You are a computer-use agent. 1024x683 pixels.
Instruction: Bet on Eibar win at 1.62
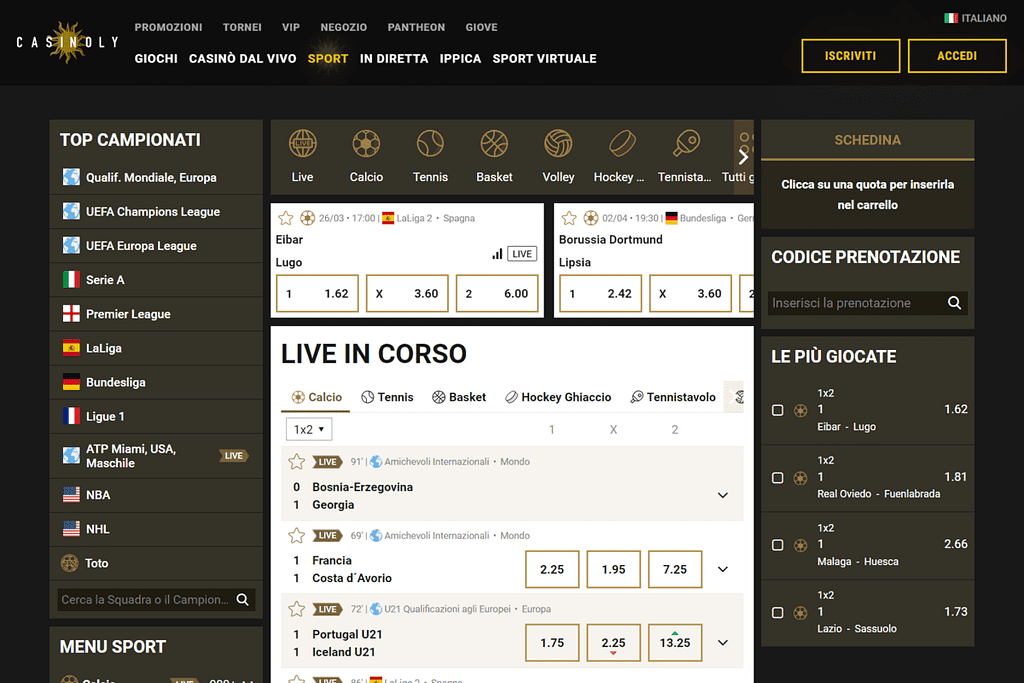click(317, 294)
